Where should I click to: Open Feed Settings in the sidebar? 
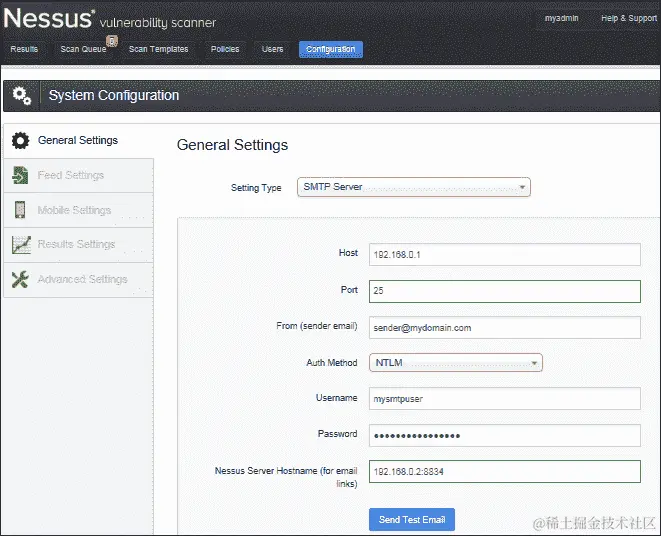click(x=78, y=175)
